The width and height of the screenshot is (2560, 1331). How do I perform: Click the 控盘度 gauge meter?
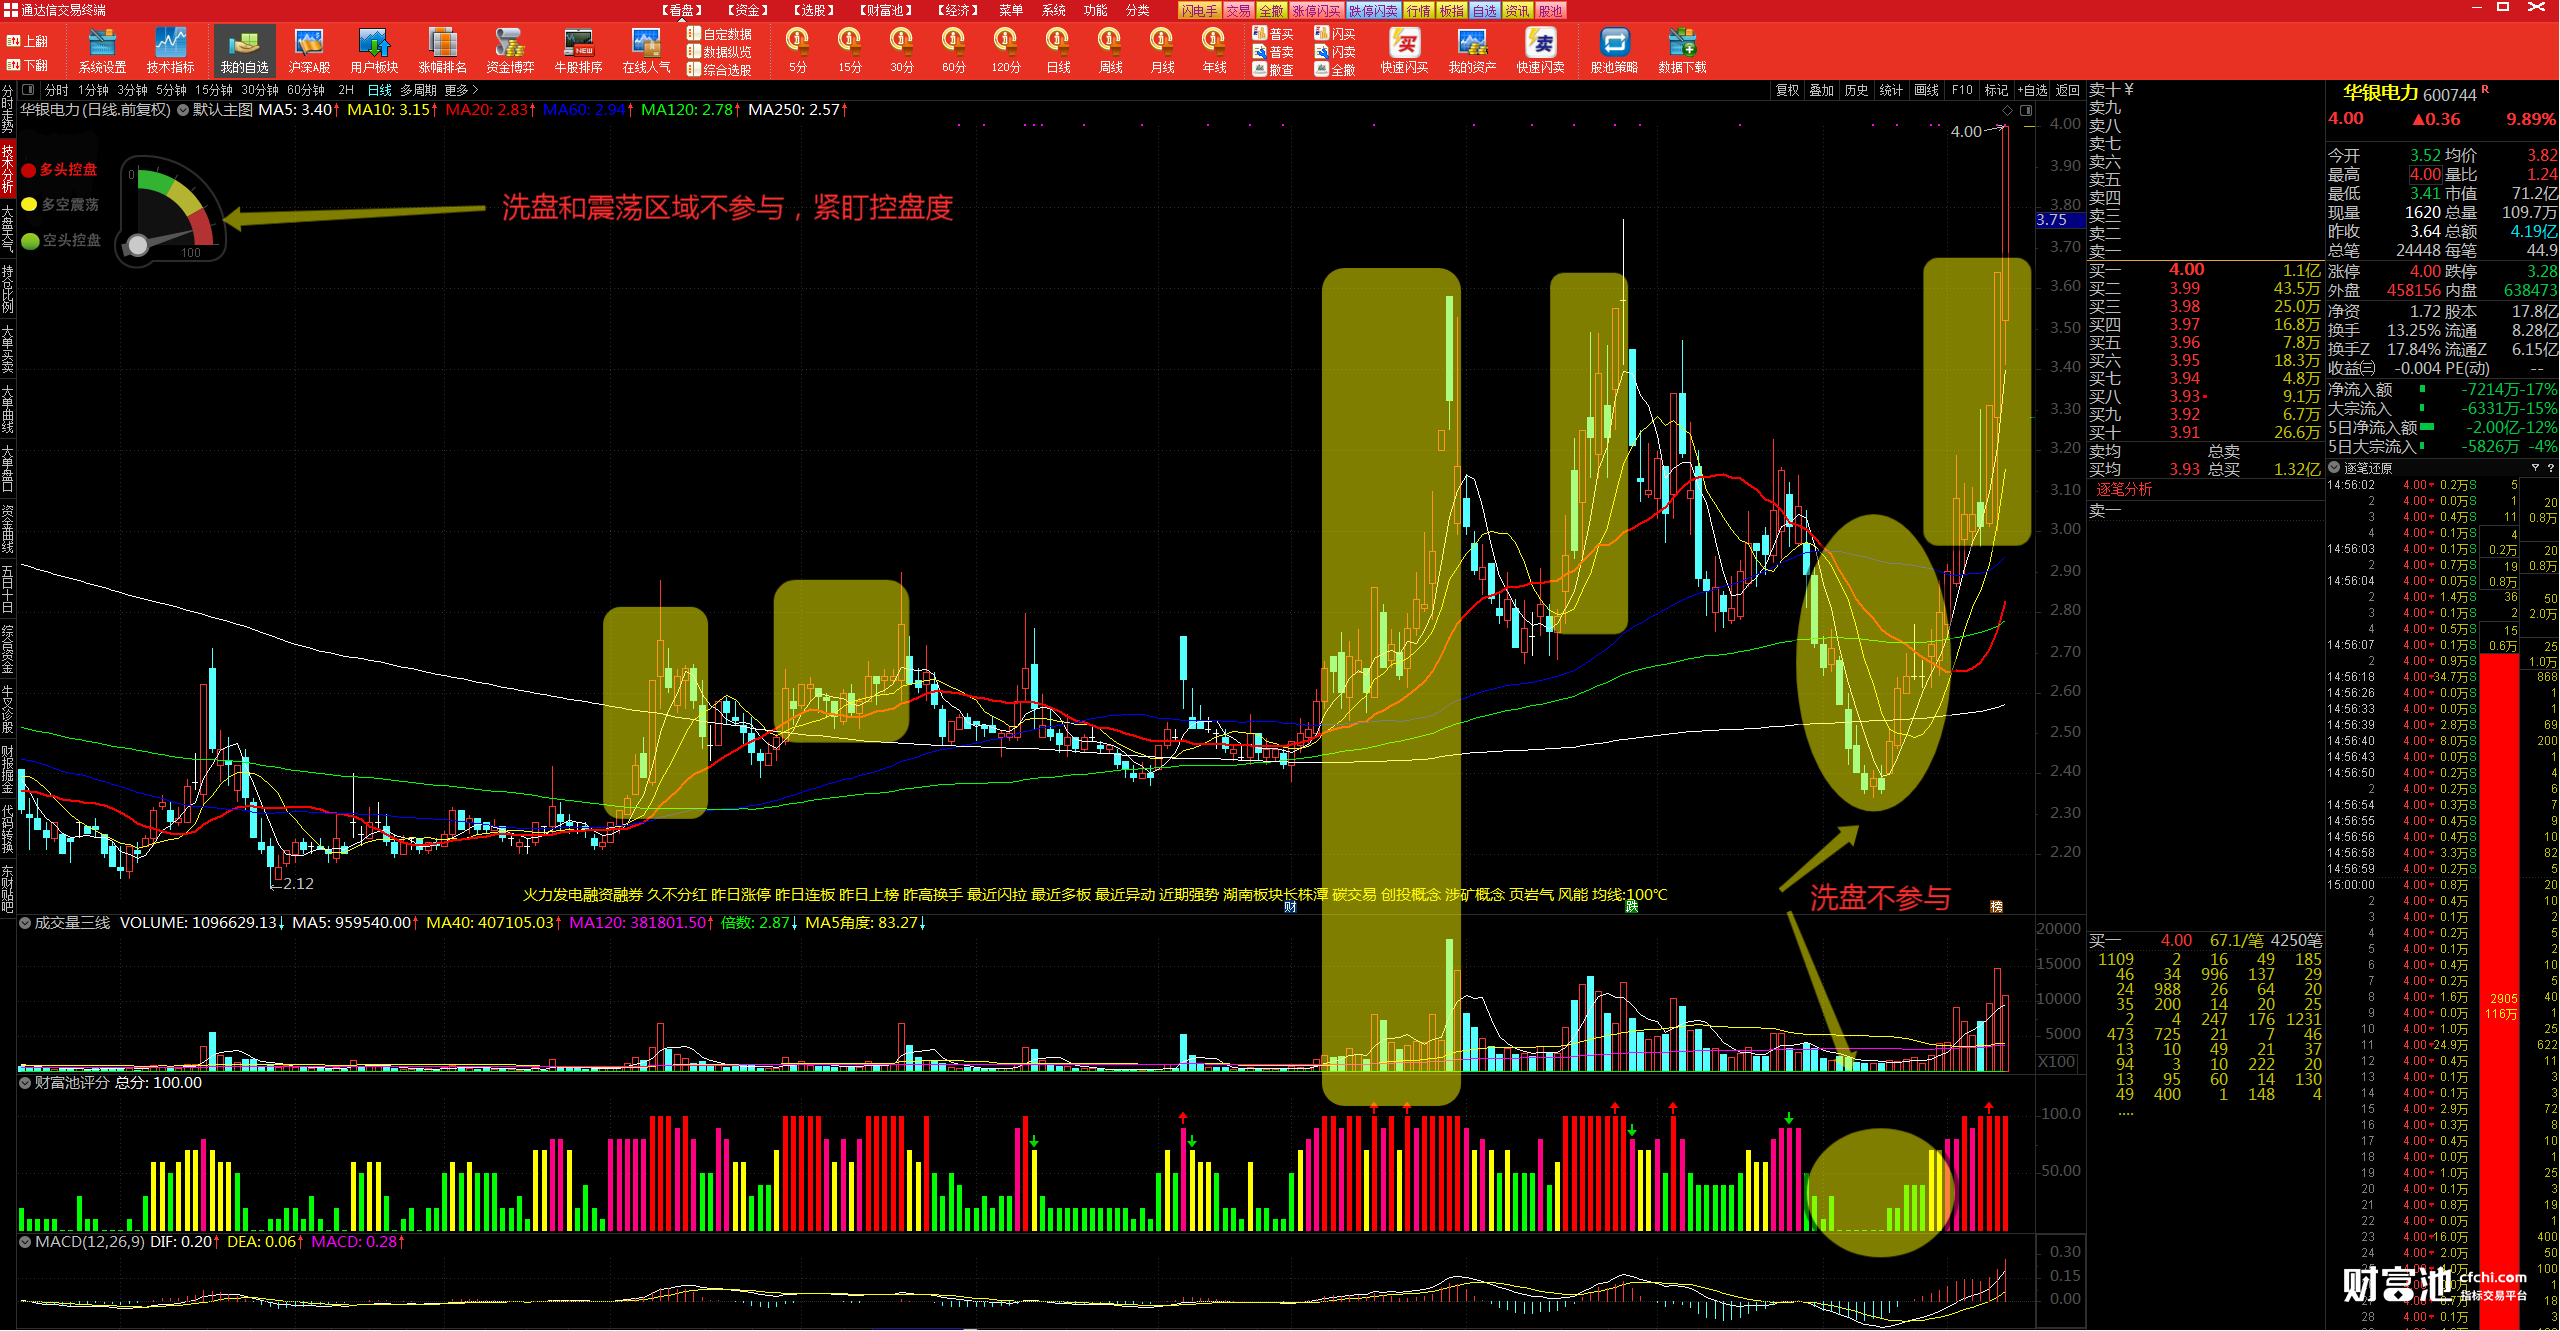pos(172,212)
